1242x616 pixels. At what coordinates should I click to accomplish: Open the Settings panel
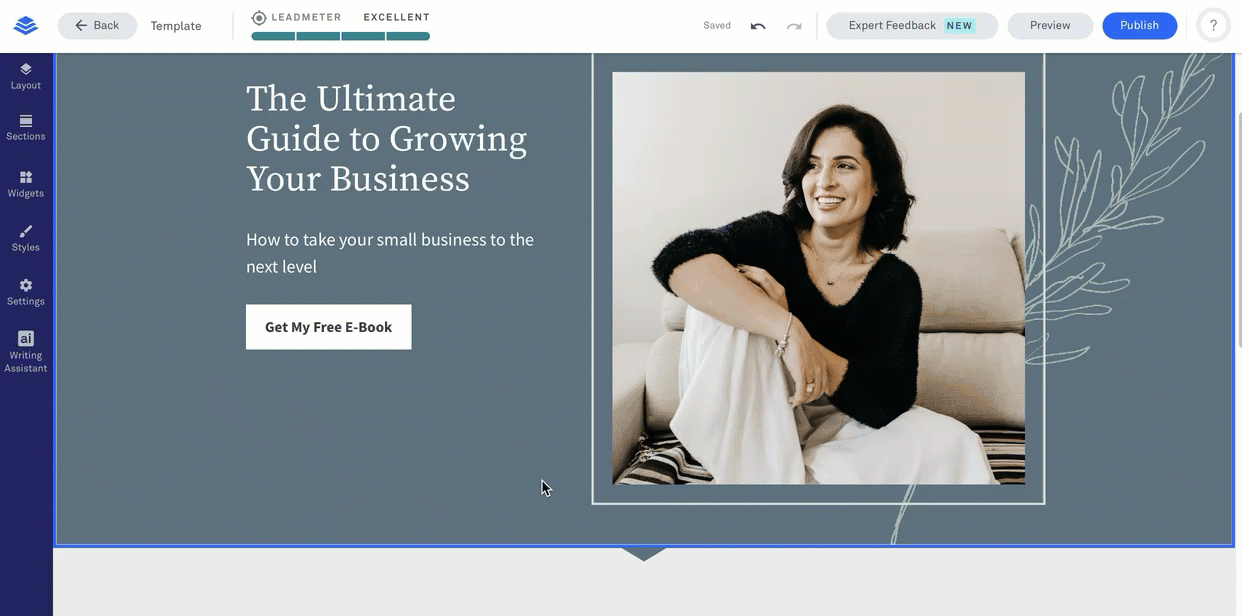[26, 292]
